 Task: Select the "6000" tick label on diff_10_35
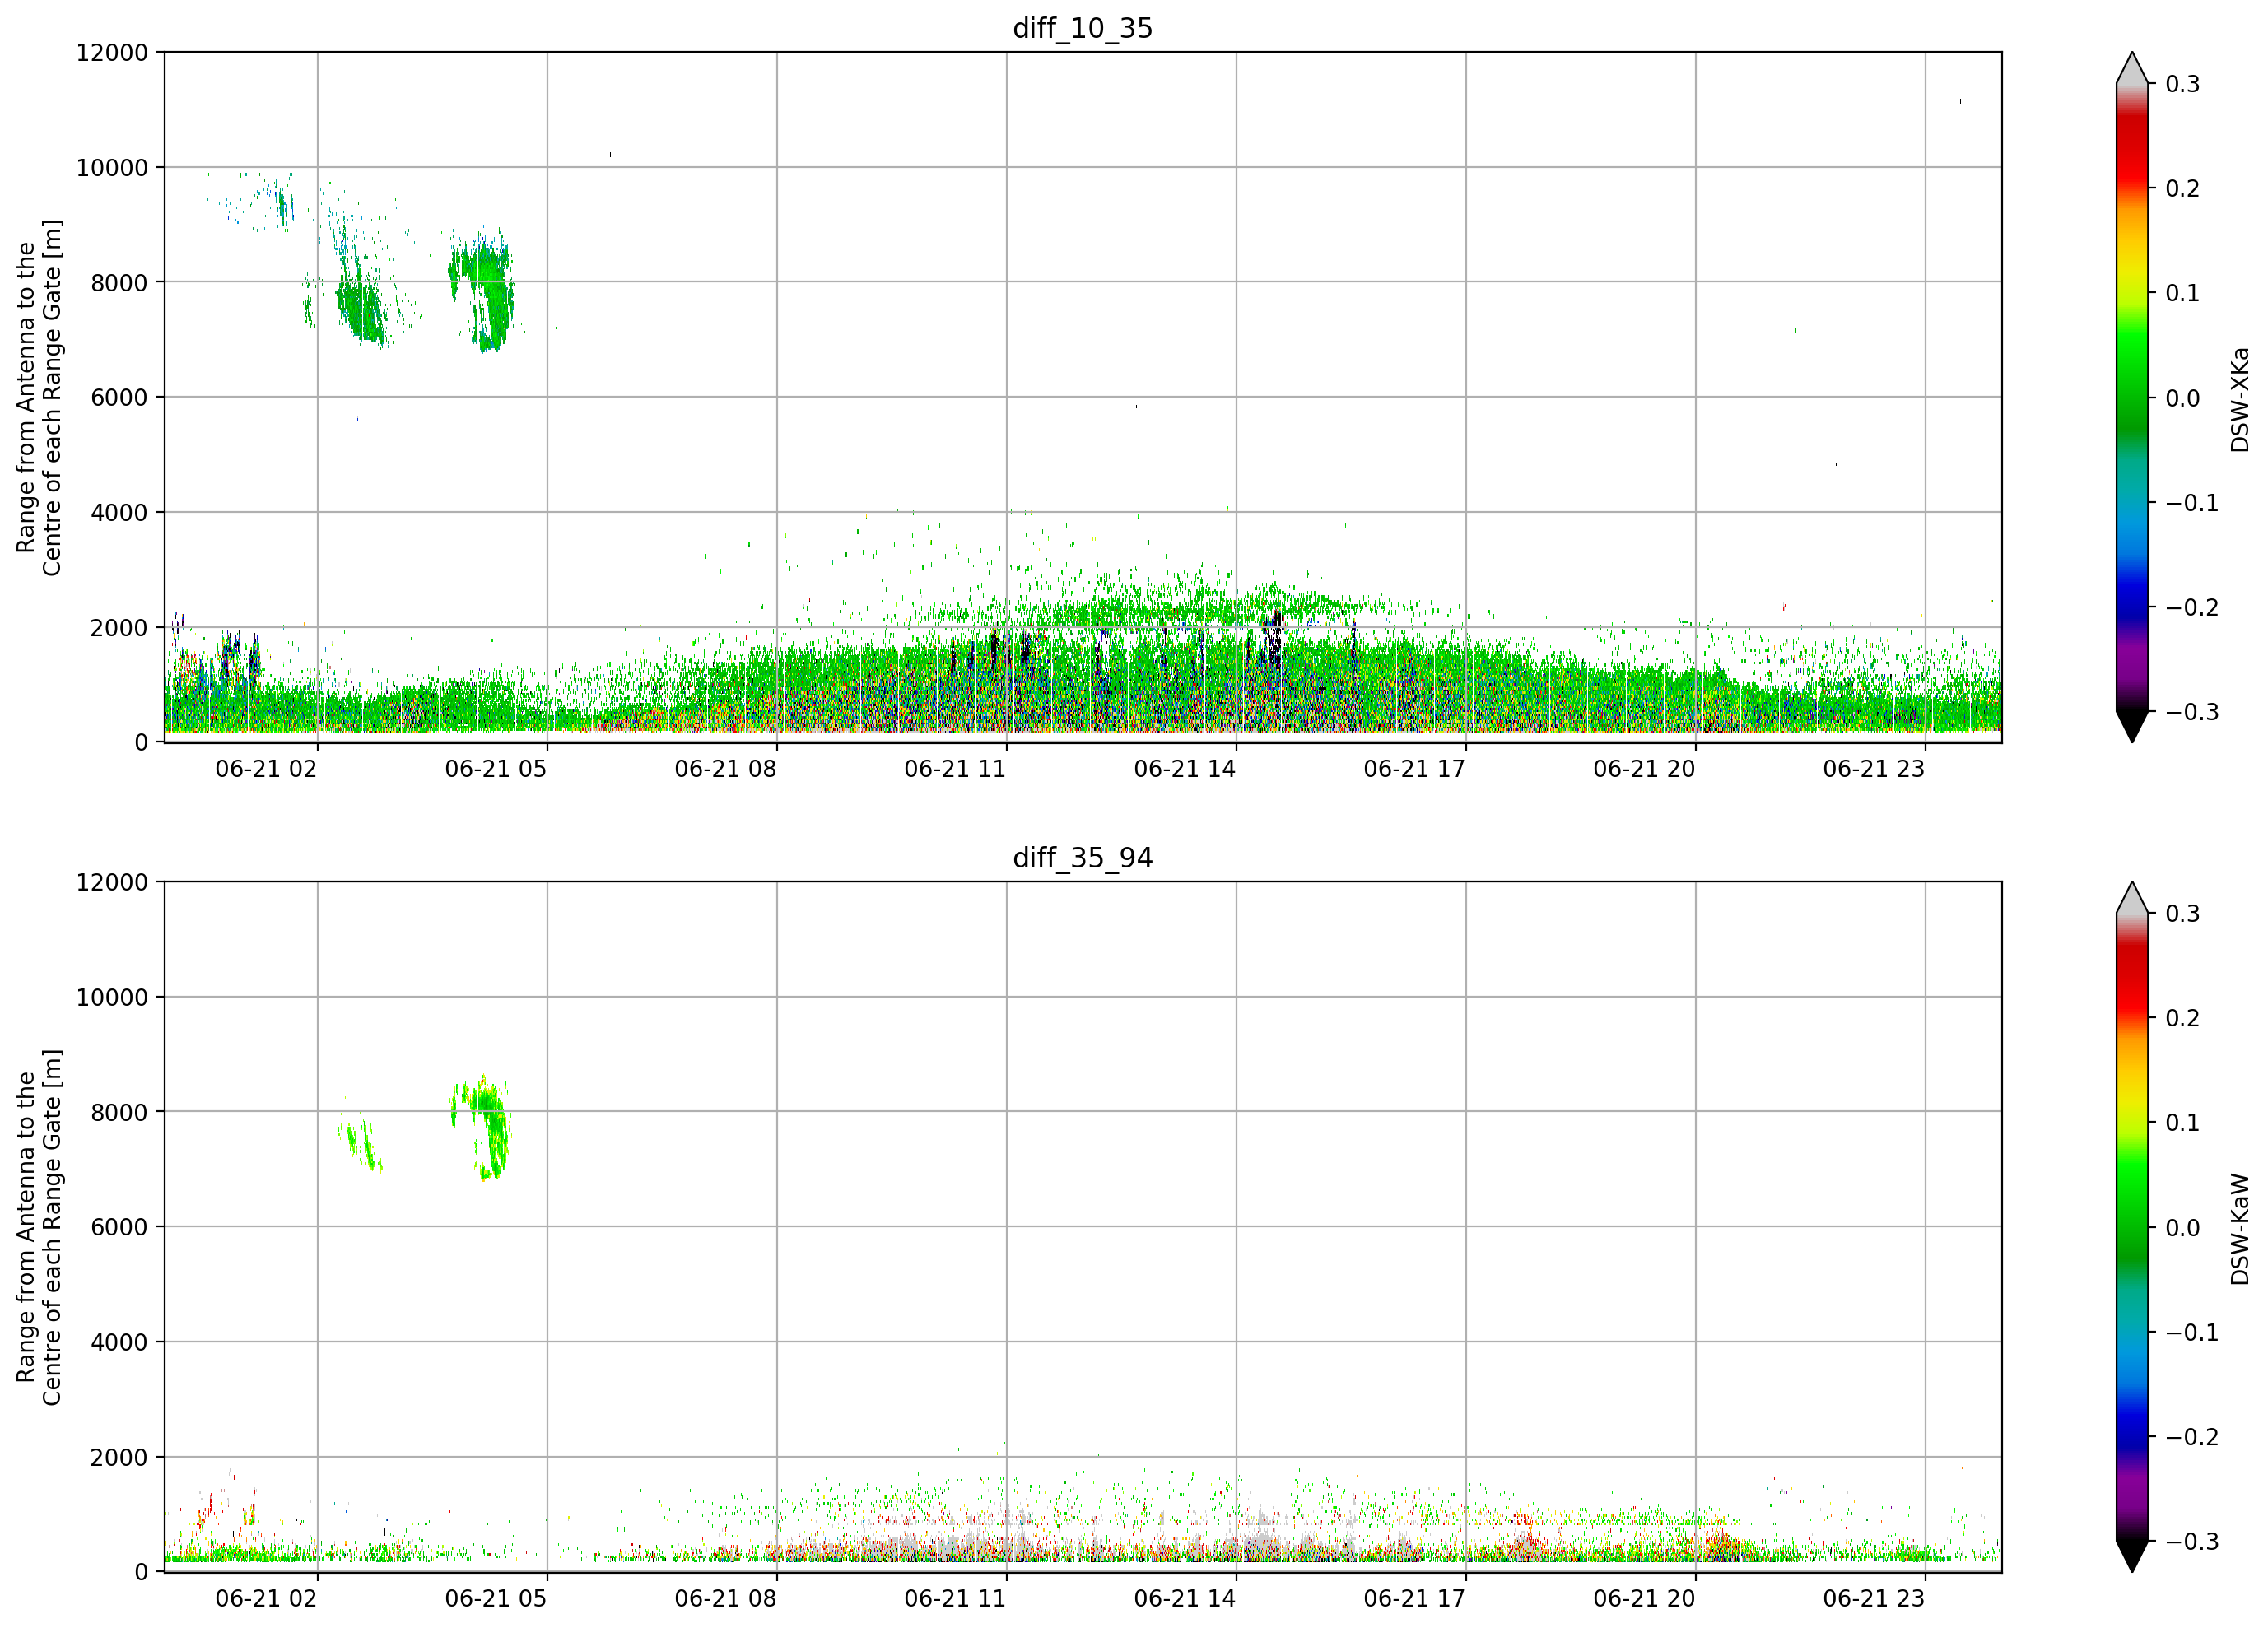click(x=119, y=398)
